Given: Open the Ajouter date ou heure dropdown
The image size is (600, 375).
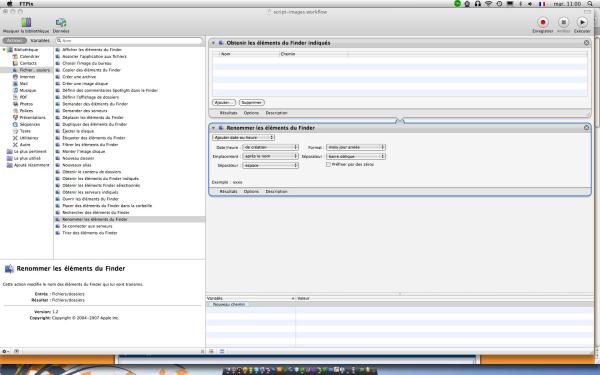Looking at the screenshot, I should pos(243,137).
